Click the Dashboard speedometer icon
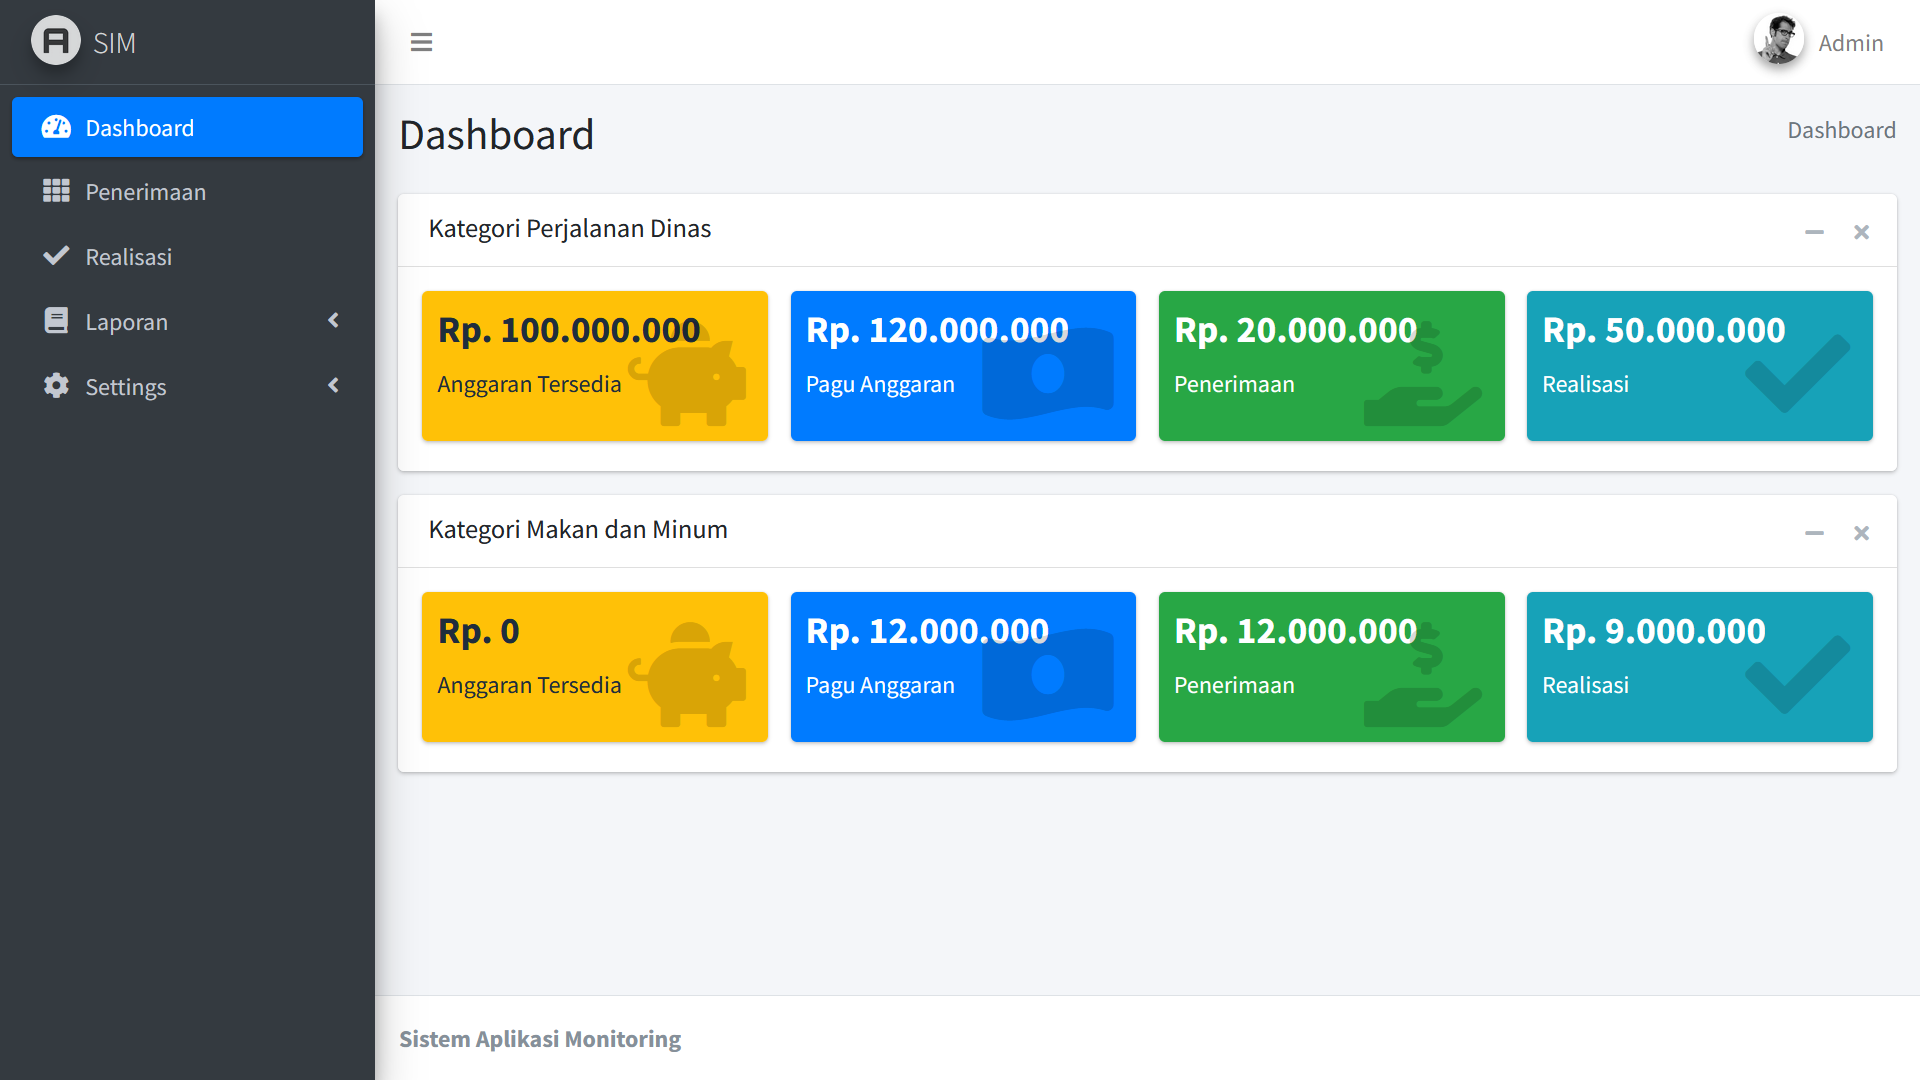Screen dimensions: 1920x1080 pyautogui.click(x=56, y=127)
